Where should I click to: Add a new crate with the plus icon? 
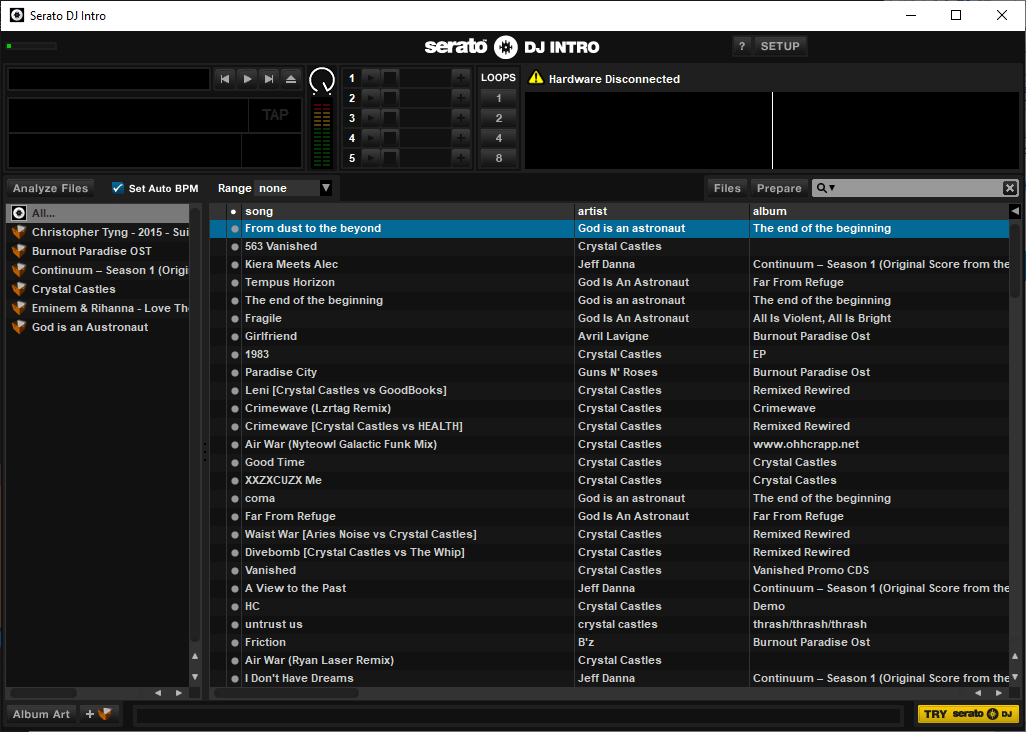pos(99,714)
